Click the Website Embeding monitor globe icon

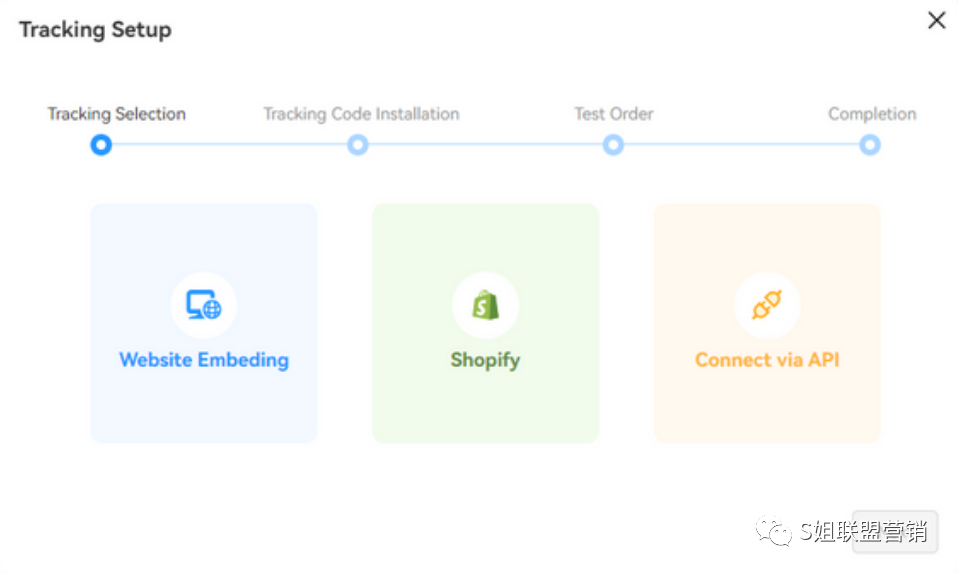coord(203,305)
